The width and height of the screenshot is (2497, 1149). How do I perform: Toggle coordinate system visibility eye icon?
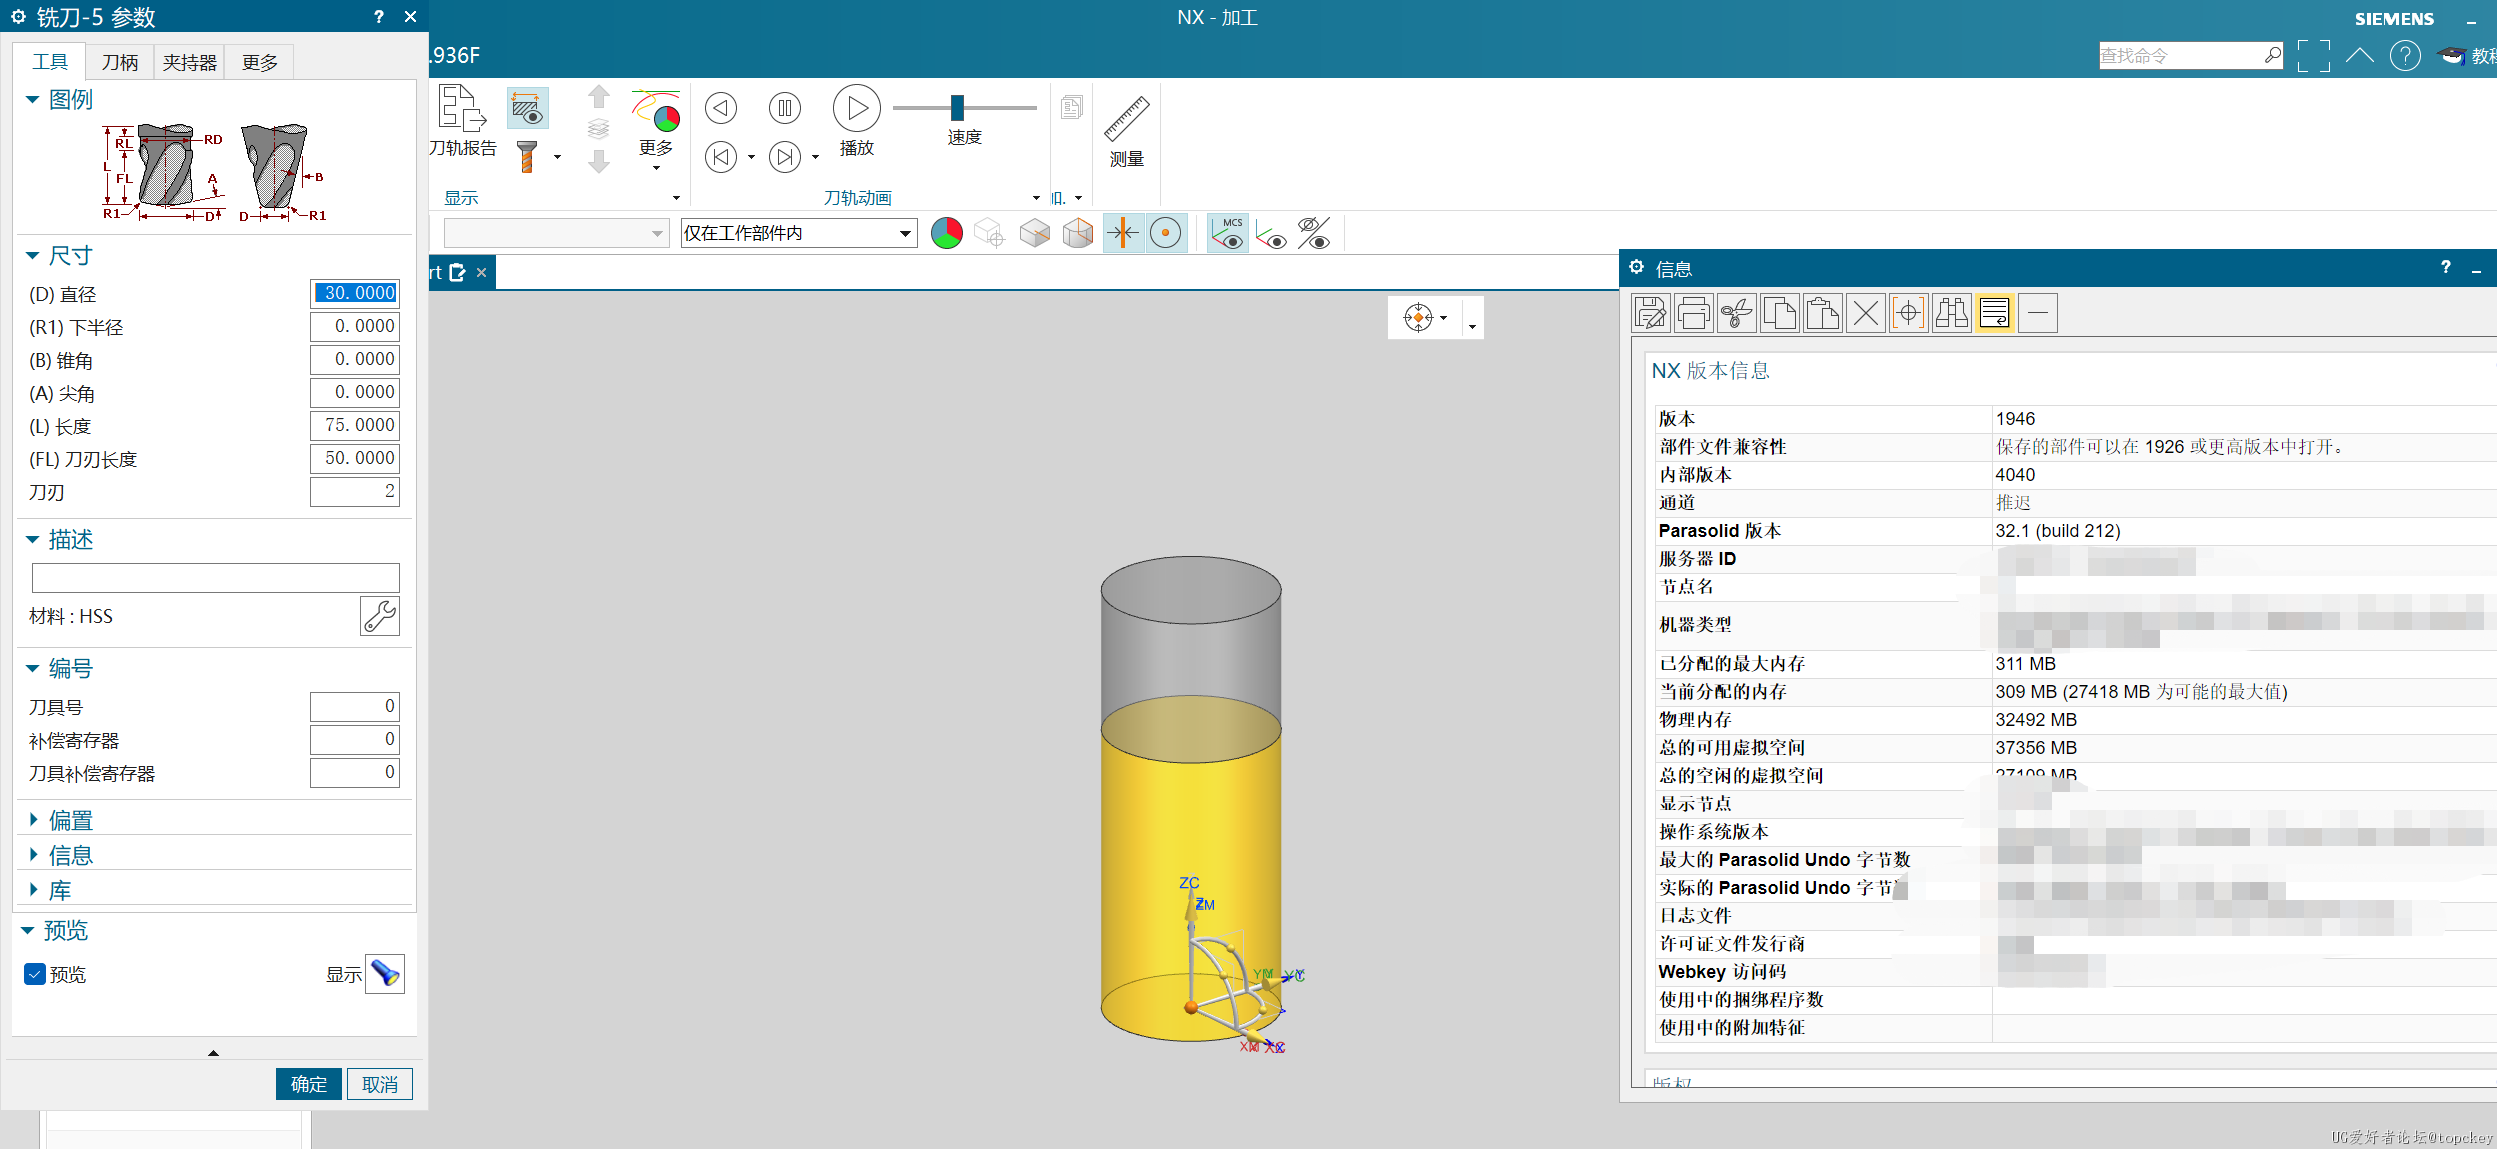click(1271, 233)
